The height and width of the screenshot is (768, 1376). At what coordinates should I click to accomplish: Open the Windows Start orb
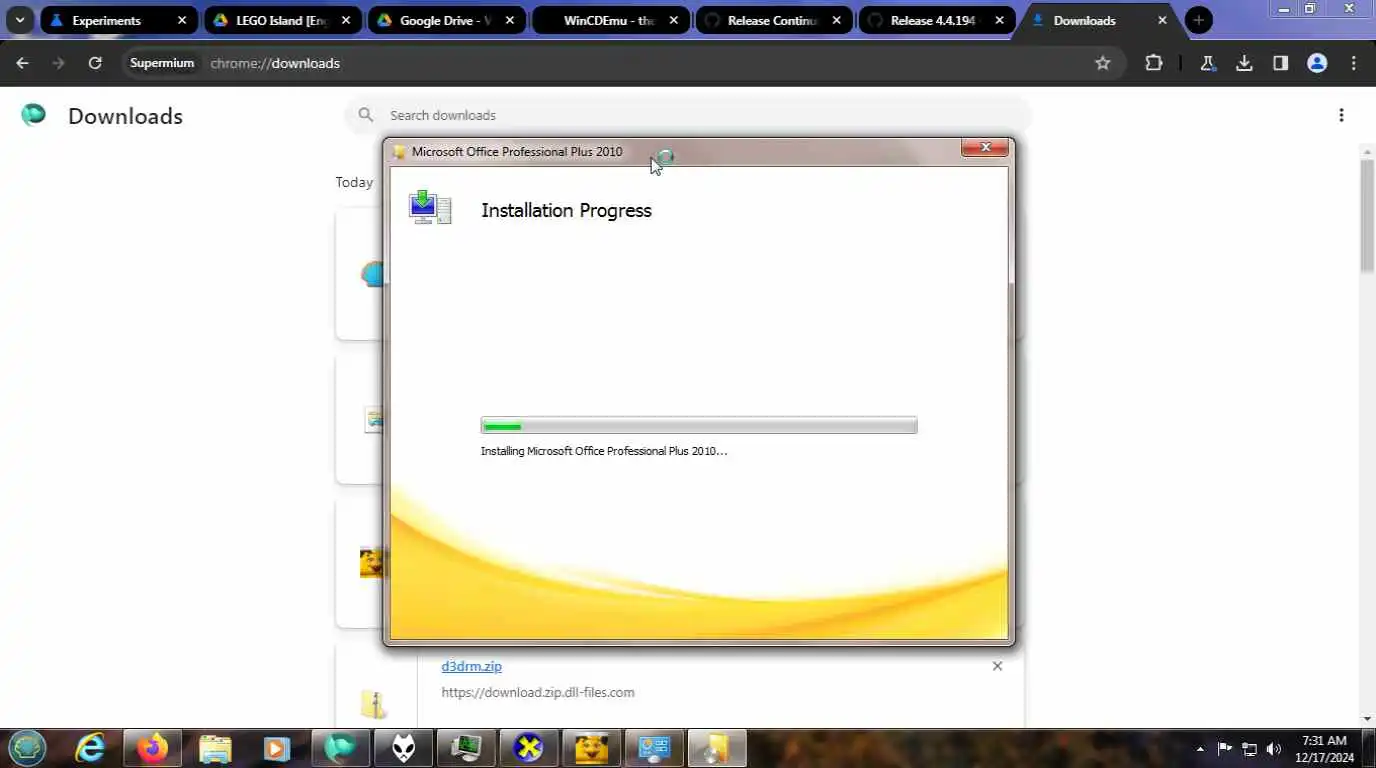point(28,747)
